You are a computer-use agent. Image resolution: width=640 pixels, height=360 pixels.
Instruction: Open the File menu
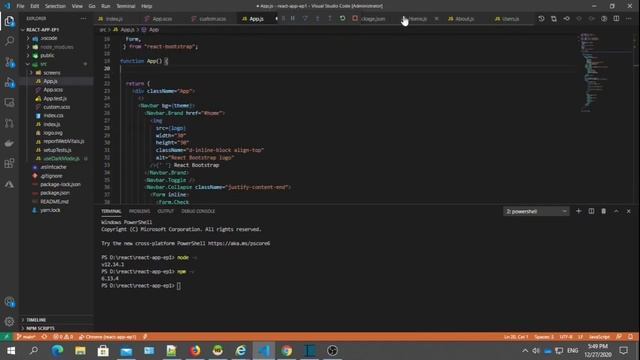20,6
